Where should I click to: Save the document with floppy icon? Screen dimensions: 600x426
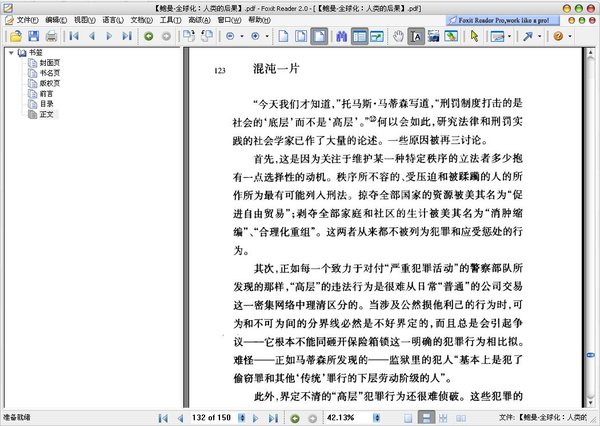pos(33,36)
